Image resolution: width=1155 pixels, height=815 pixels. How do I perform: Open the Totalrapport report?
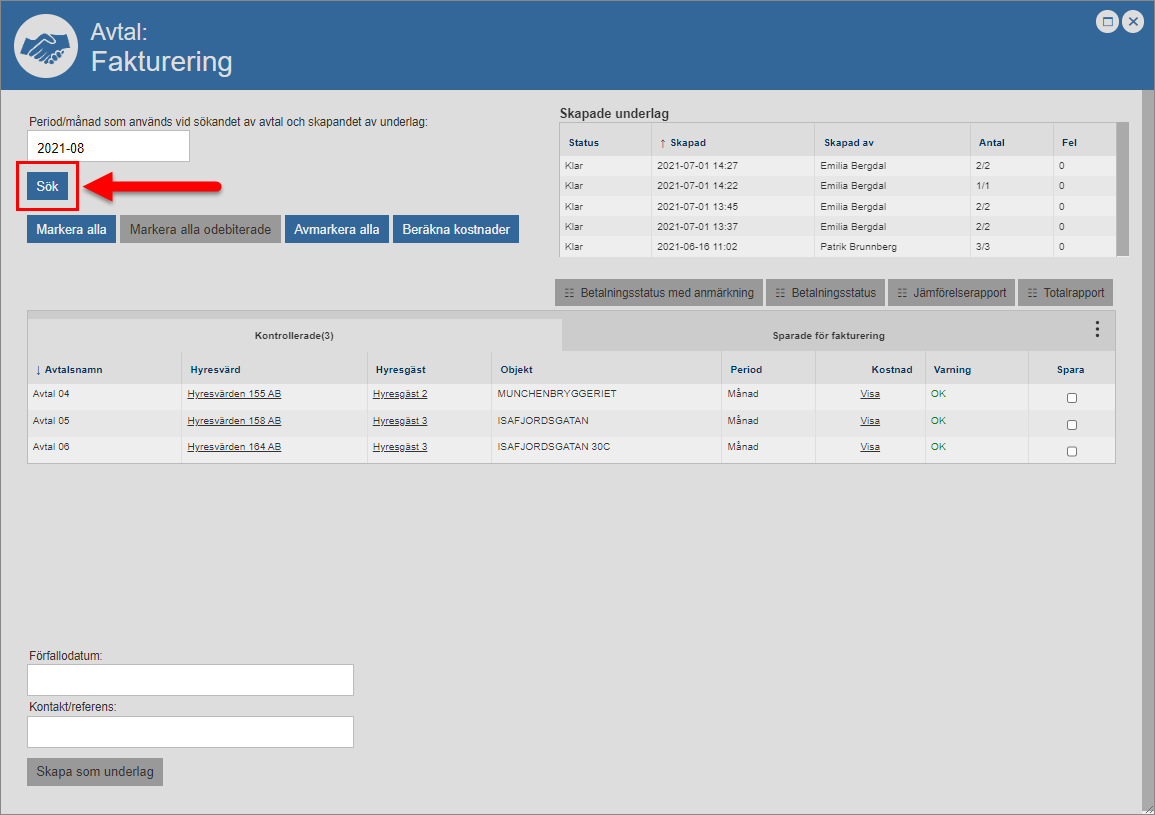pyautogui.click(x=1066, y=293)
